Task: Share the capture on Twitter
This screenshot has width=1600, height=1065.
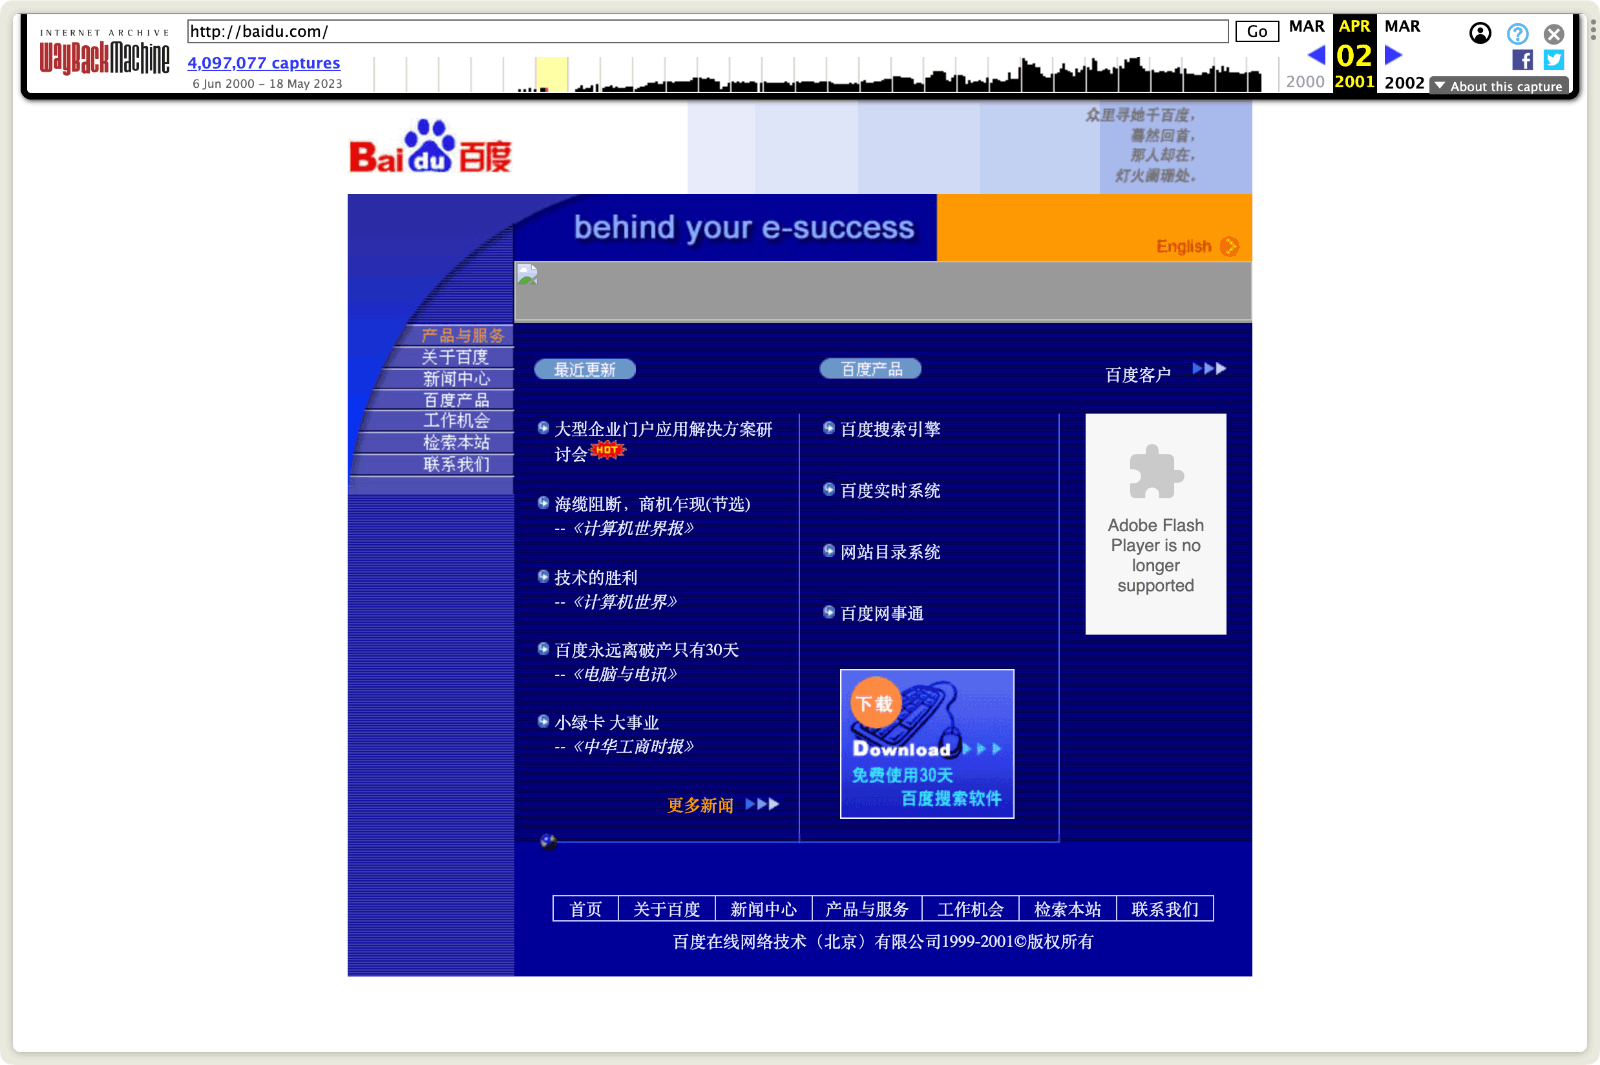Action: [1553, 60]
